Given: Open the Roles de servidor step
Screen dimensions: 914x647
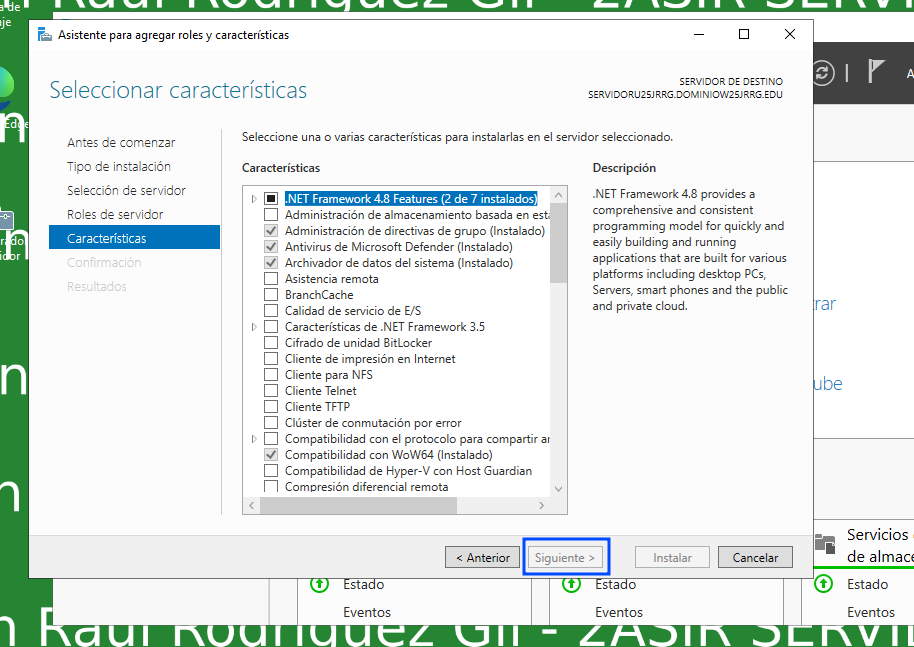Looking at the screenshot, I should point(115,214).
